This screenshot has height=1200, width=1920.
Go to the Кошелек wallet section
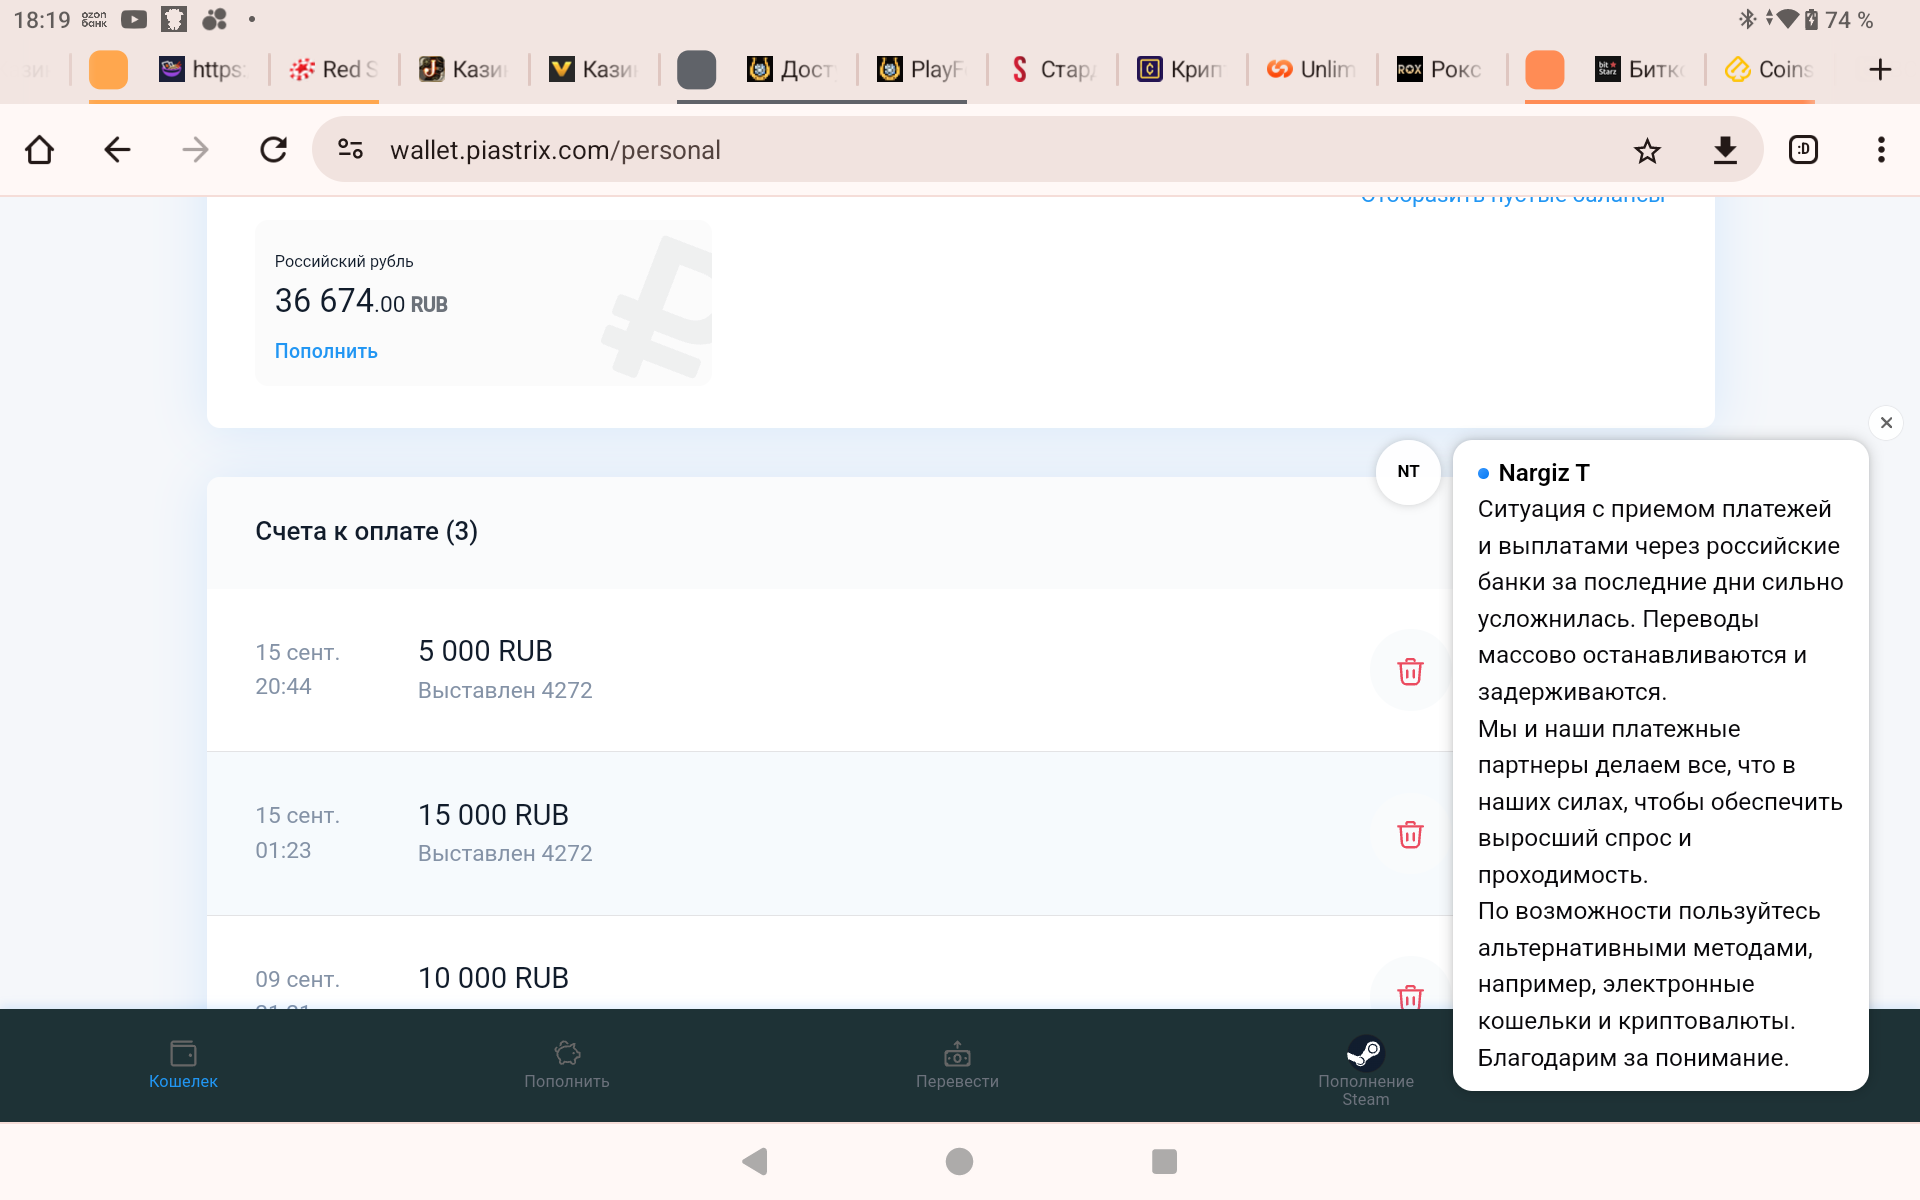coord(183,1066)
